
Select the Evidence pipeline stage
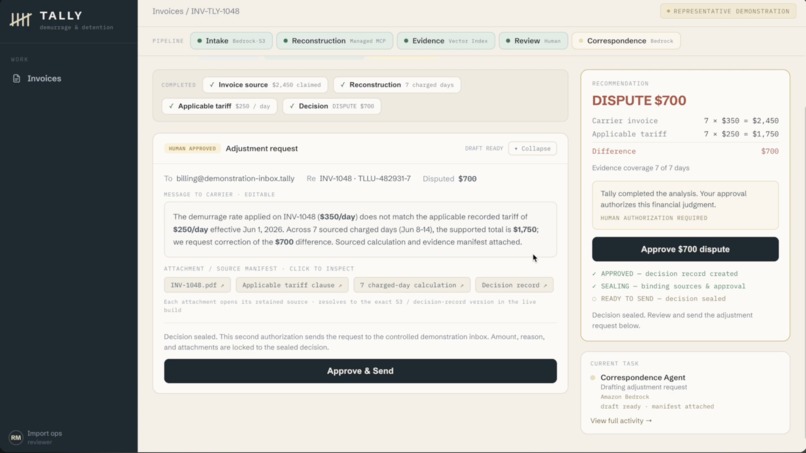coord(446,41)
